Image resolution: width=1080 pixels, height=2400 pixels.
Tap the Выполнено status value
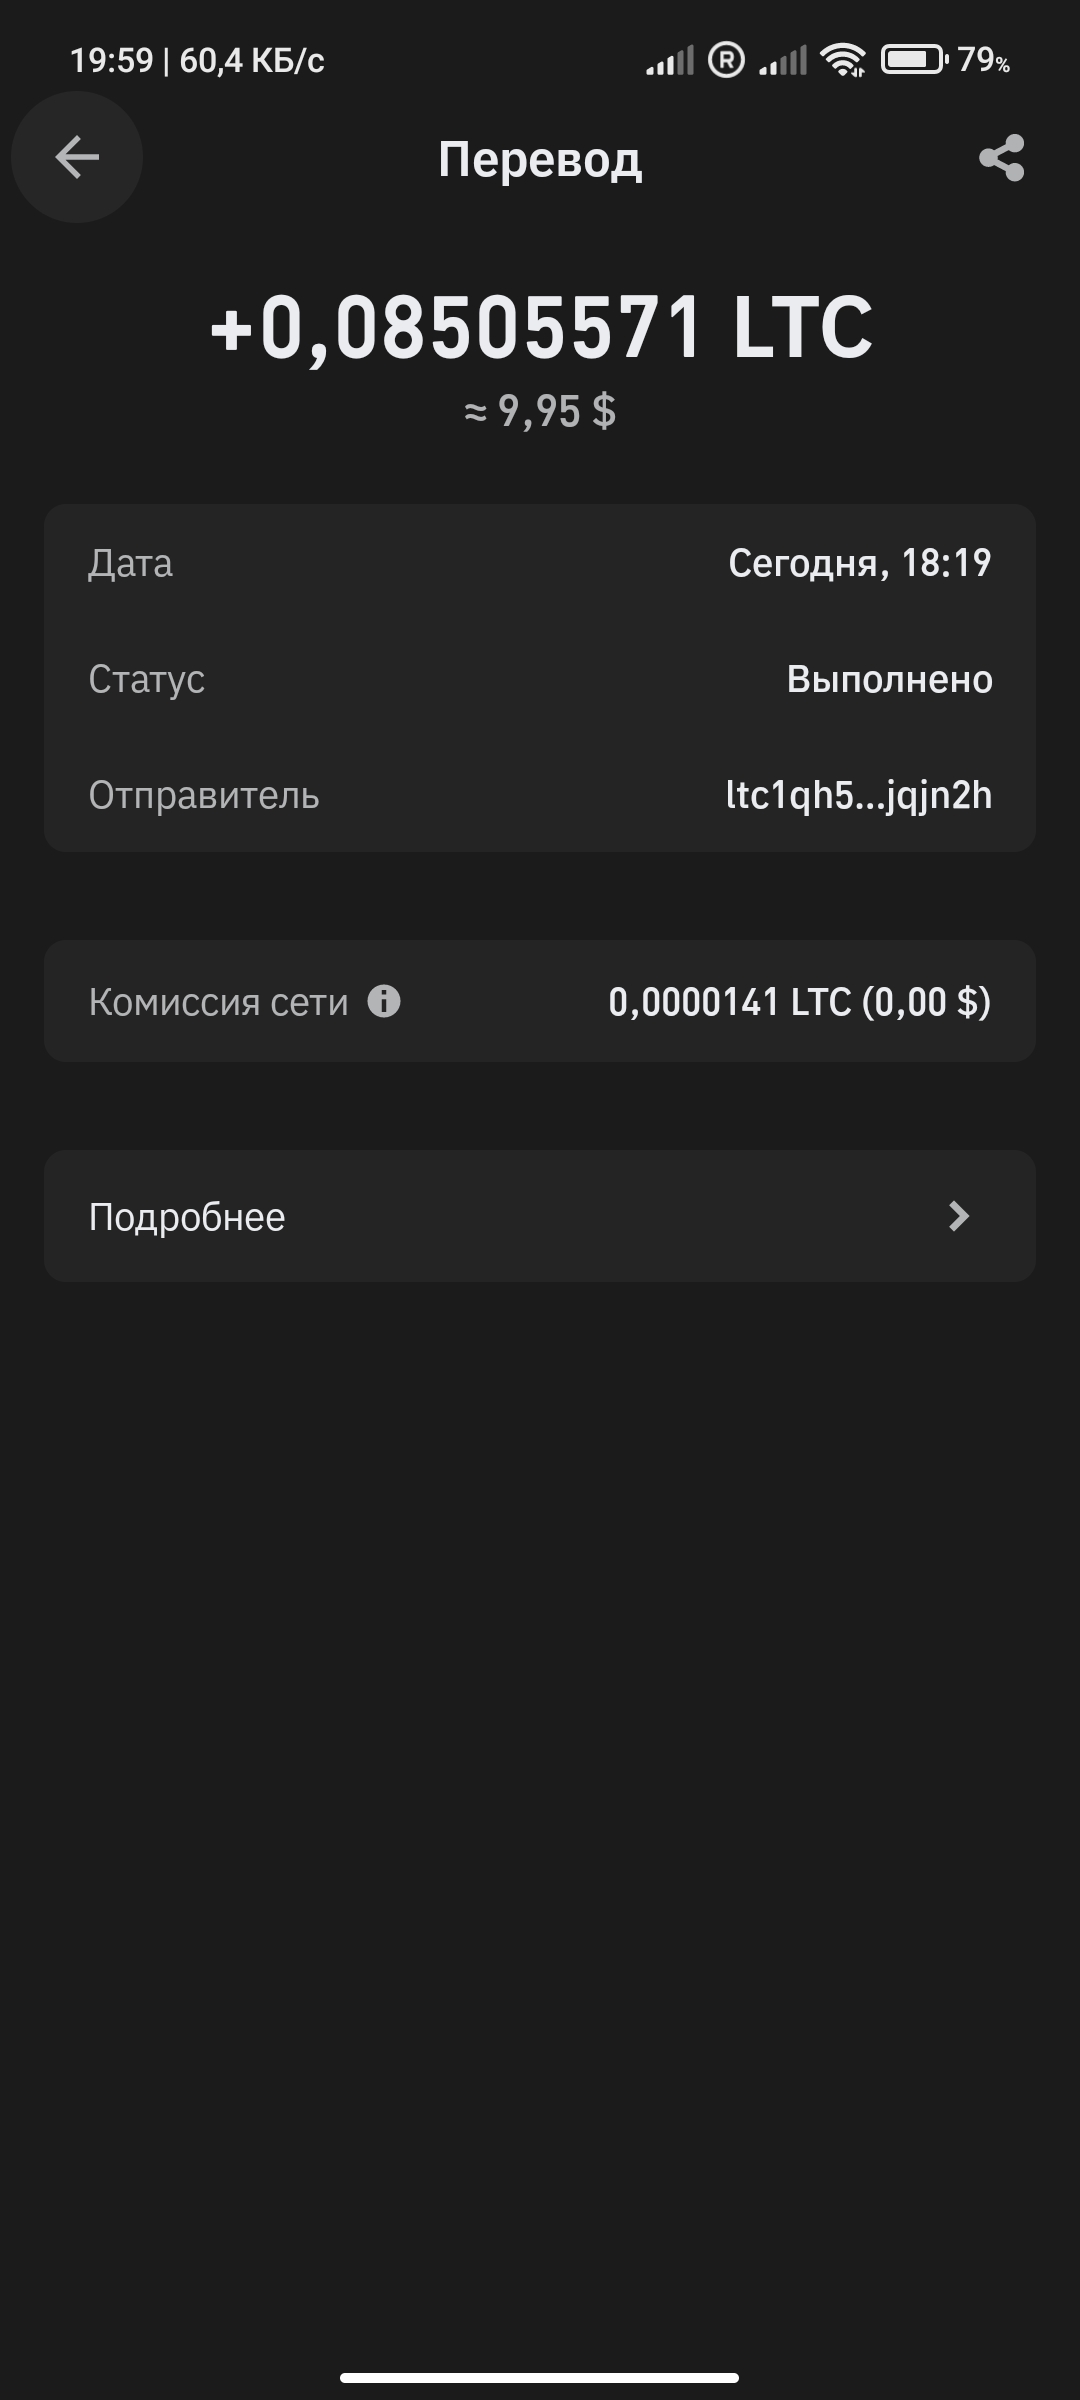click(x=889, y=679)
